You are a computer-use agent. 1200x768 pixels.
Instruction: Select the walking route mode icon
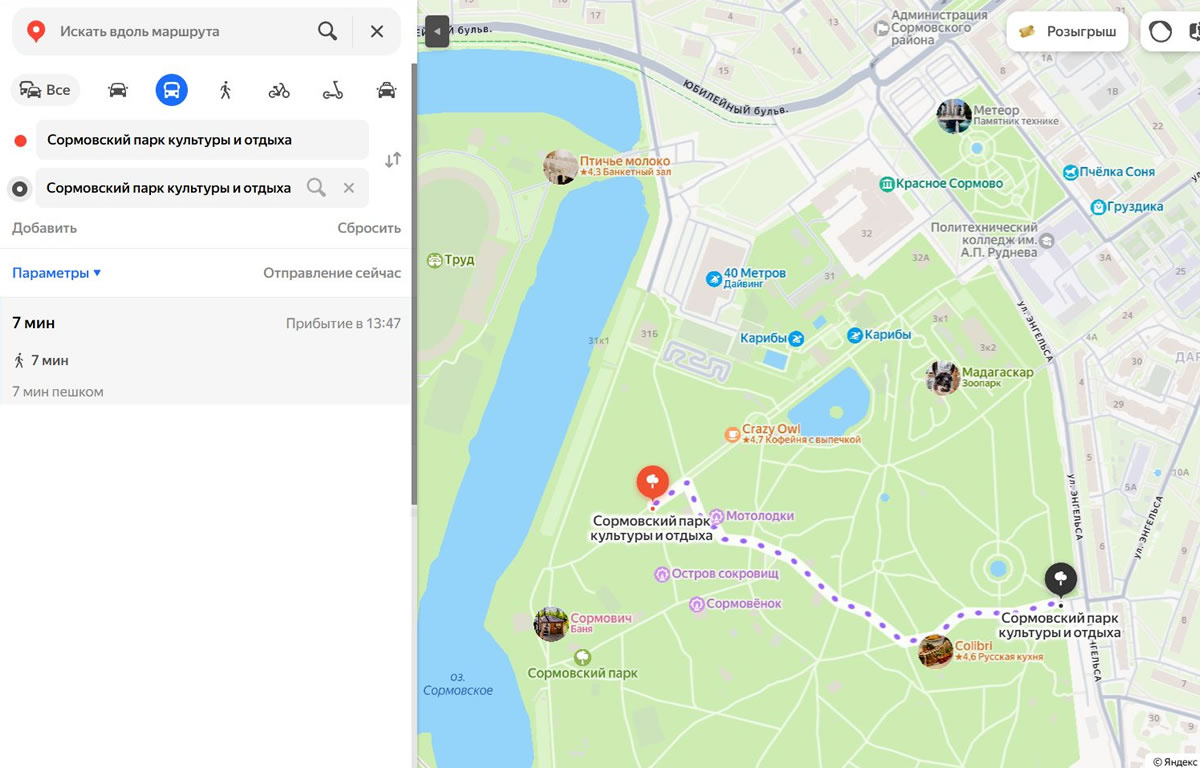click(x=225, y=90)
